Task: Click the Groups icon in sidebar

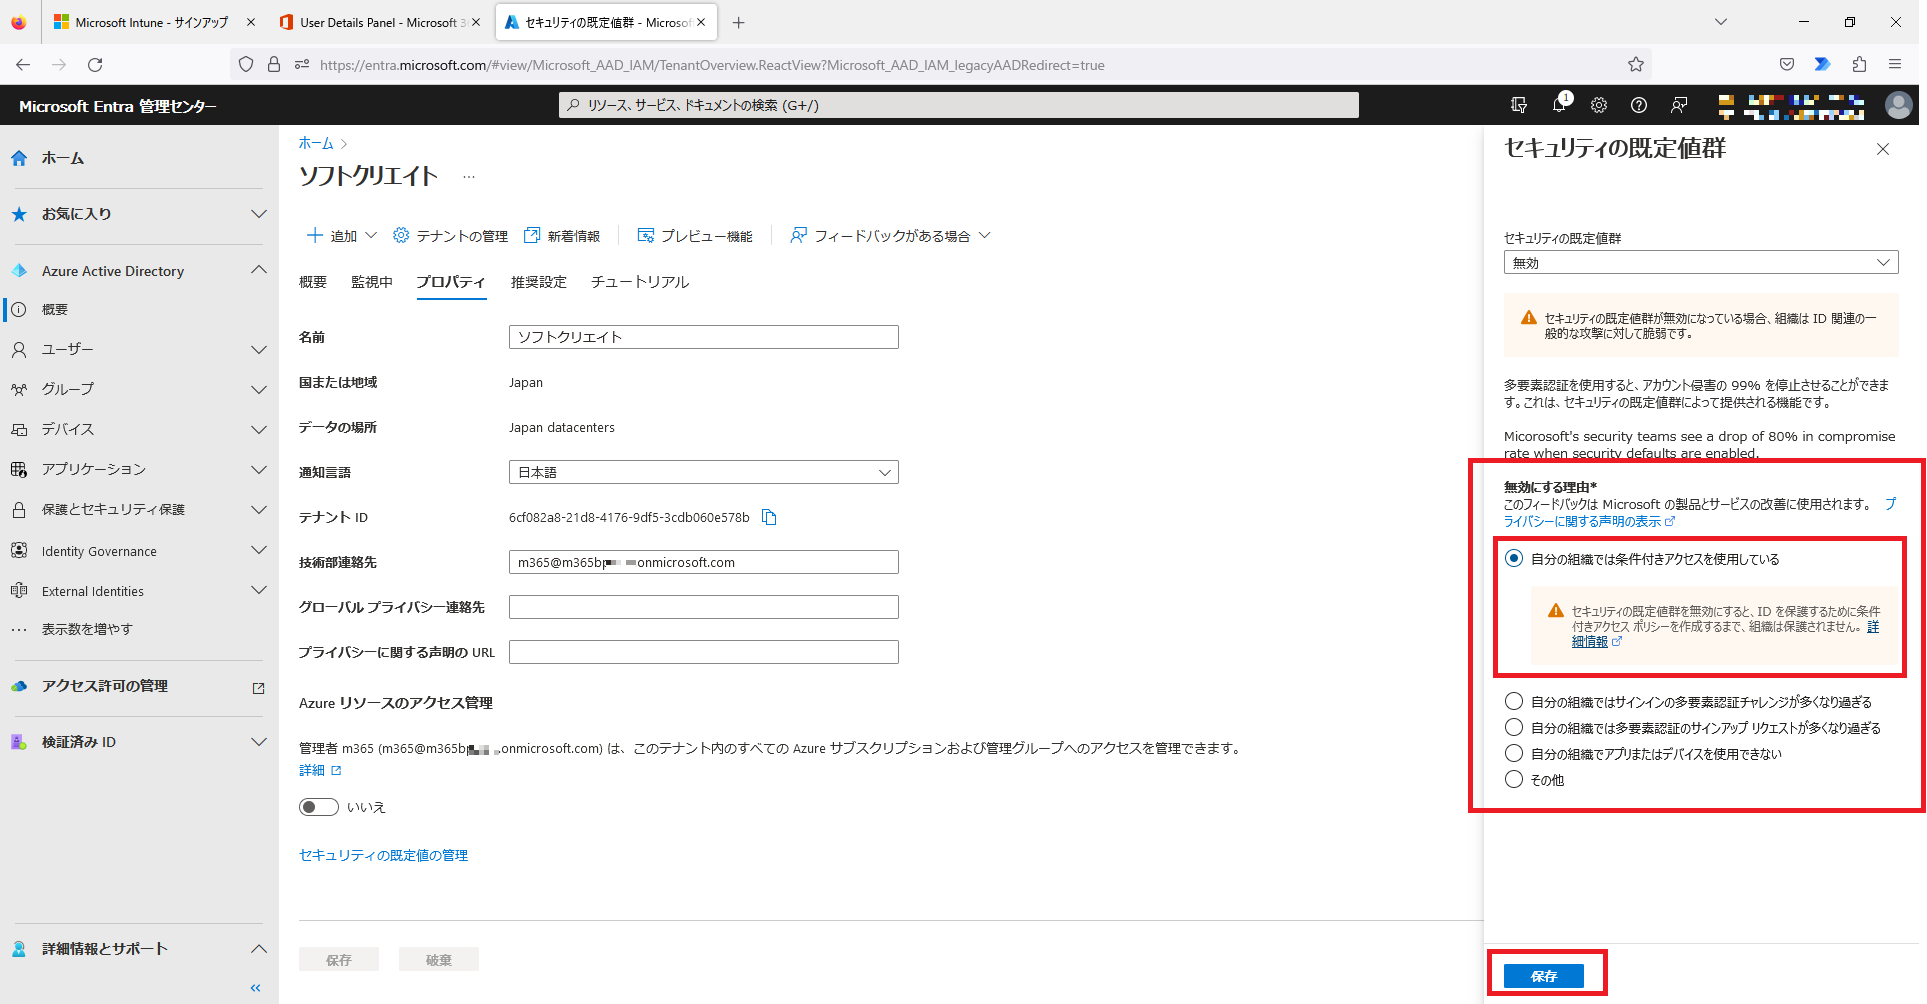Action: (x=19, y=389)
